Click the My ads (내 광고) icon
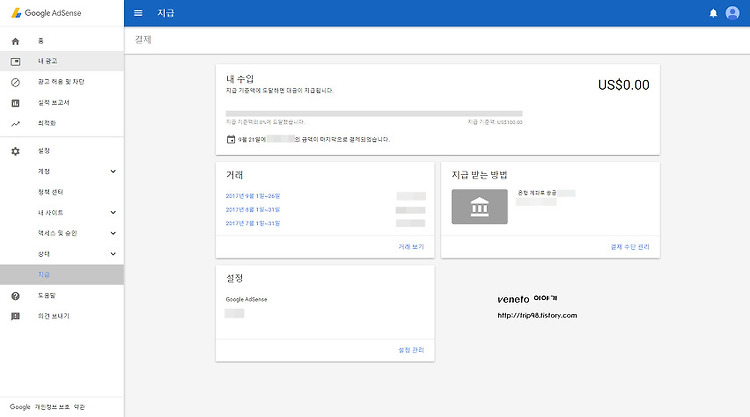The image size is (750, 417). pyautogui.click(x=15, y=62)
